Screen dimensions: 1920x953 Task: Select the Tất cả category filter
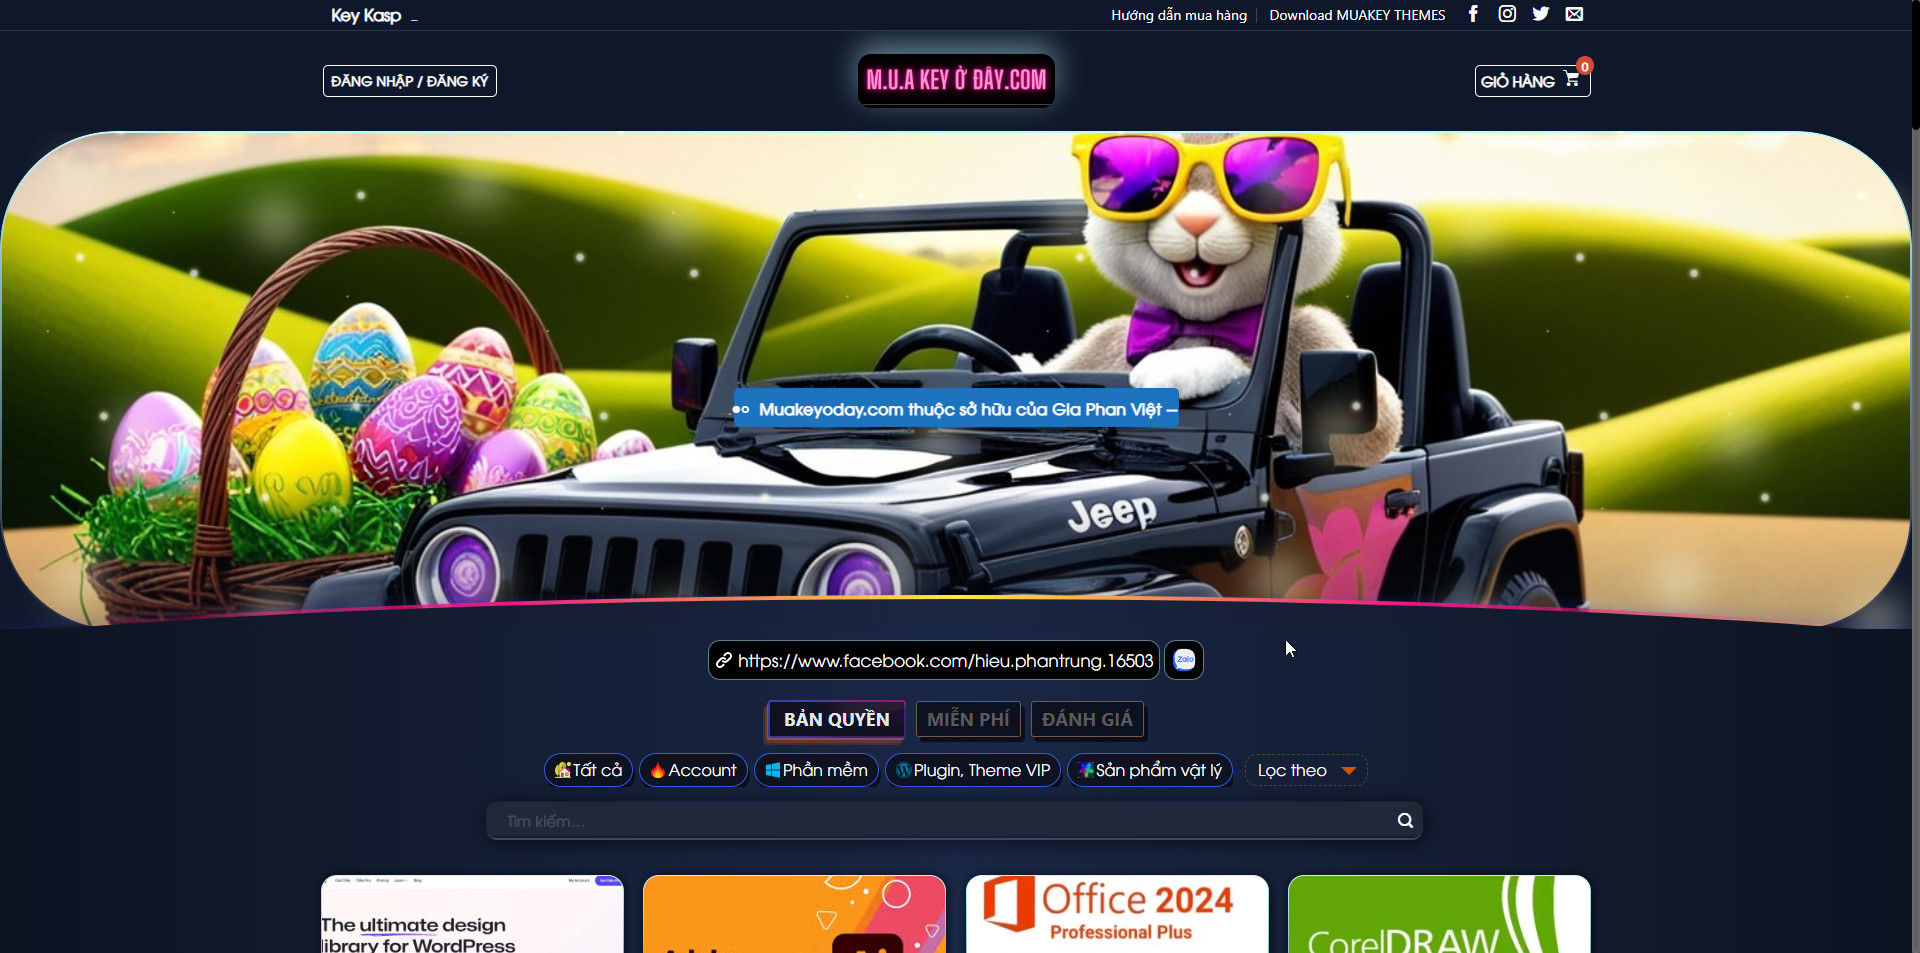(x=588, y=770)
